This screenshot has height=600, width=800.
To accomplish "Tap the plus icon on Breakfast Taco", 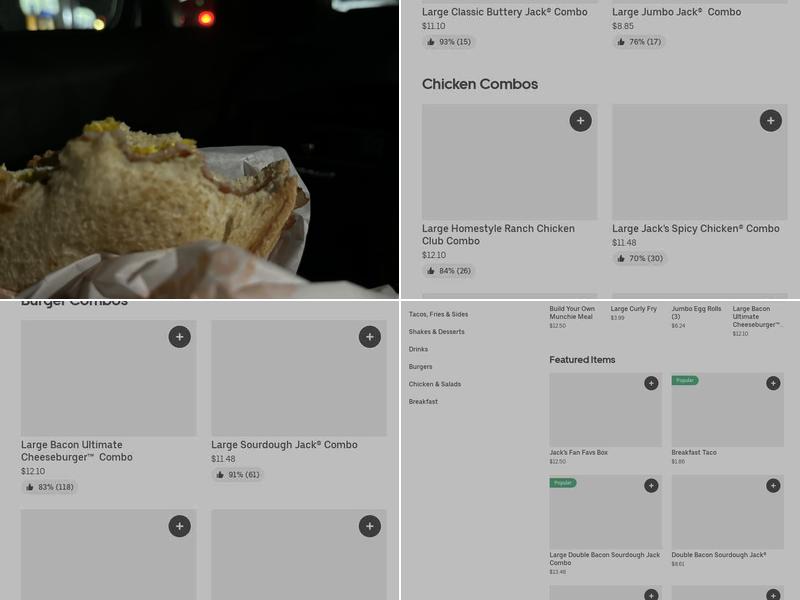I will 773,383.
